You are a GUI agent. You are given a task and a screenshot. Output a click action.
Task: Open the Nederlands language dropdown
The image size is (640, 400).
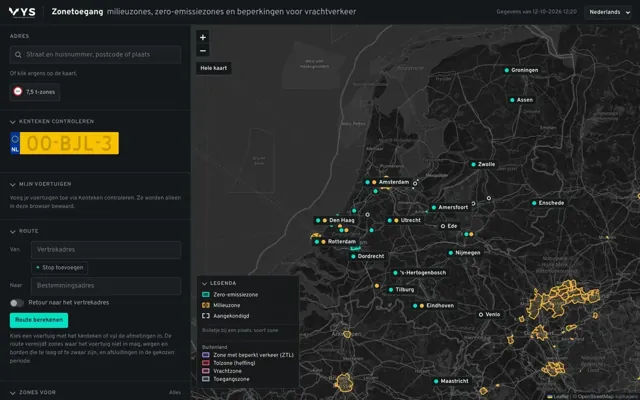[609, 12]
